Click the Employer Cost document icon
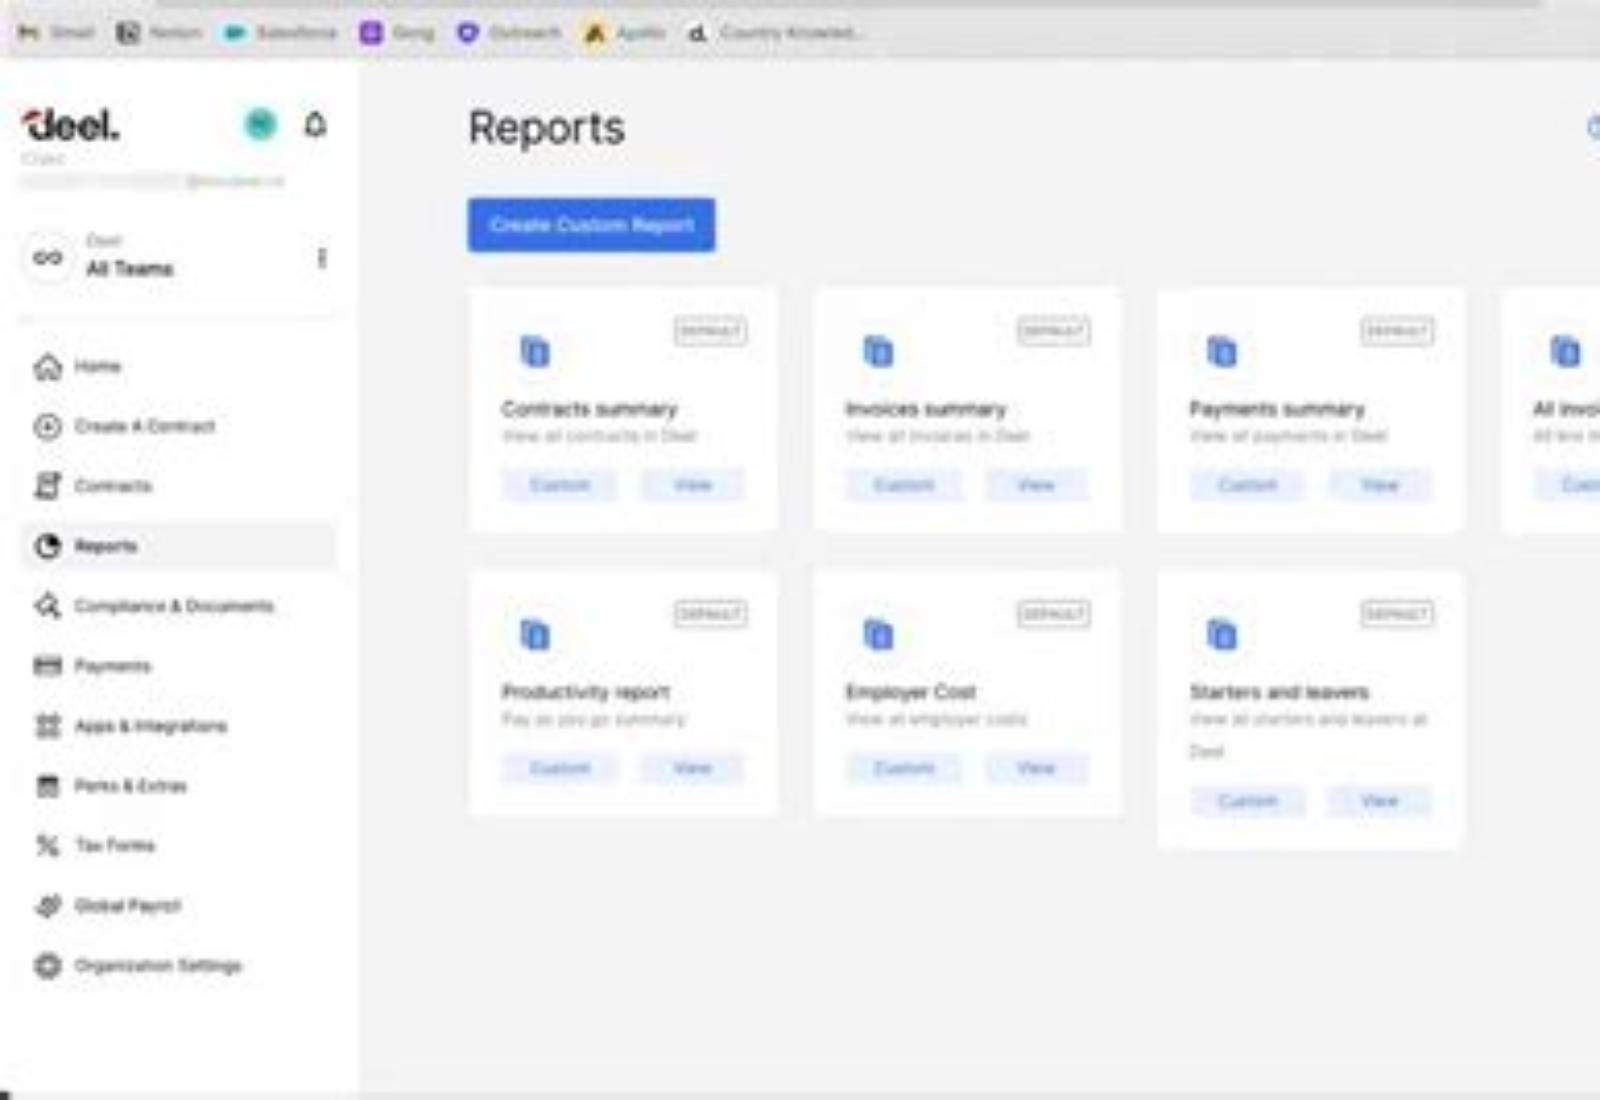Viewport: 1600px width, 1100px height. coord(879,635)
